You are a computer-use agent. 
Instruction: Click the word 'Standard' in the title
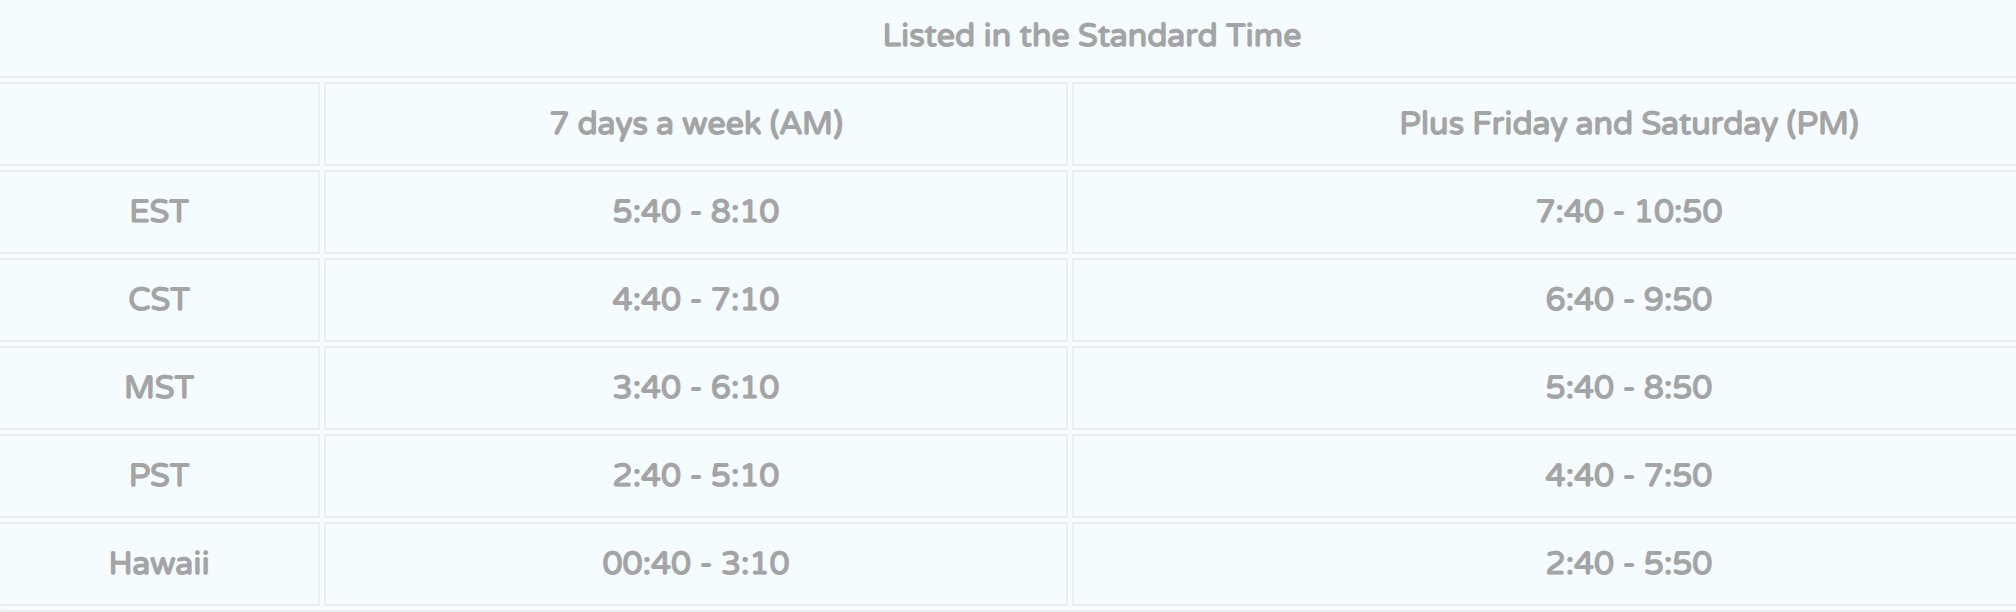coord(1147,36)
